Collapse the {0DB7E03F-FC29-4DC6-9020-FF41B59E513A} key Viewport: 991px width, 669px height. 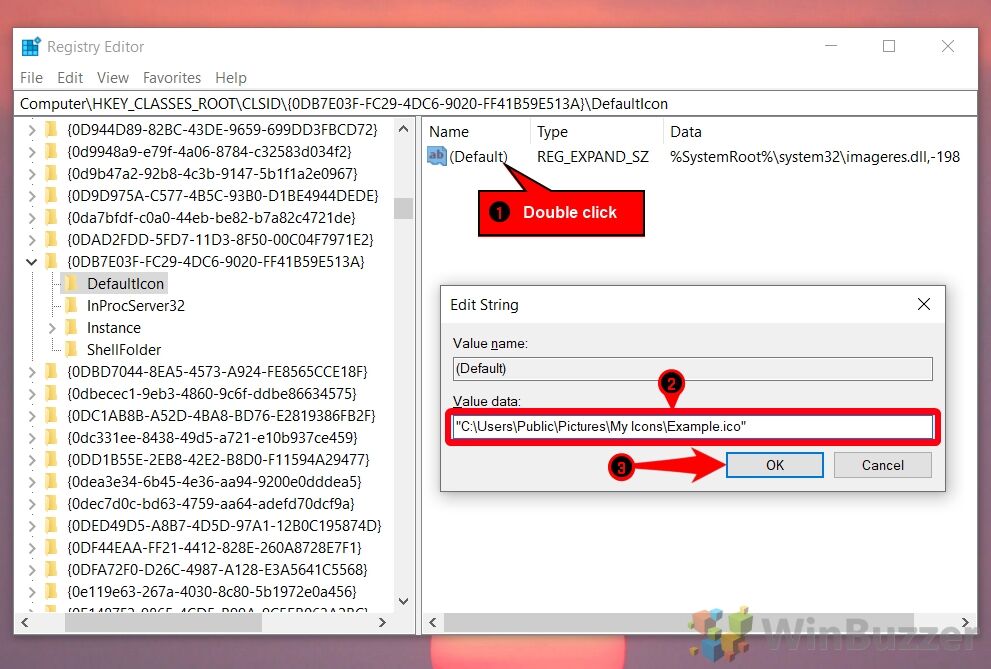(32, 262)
